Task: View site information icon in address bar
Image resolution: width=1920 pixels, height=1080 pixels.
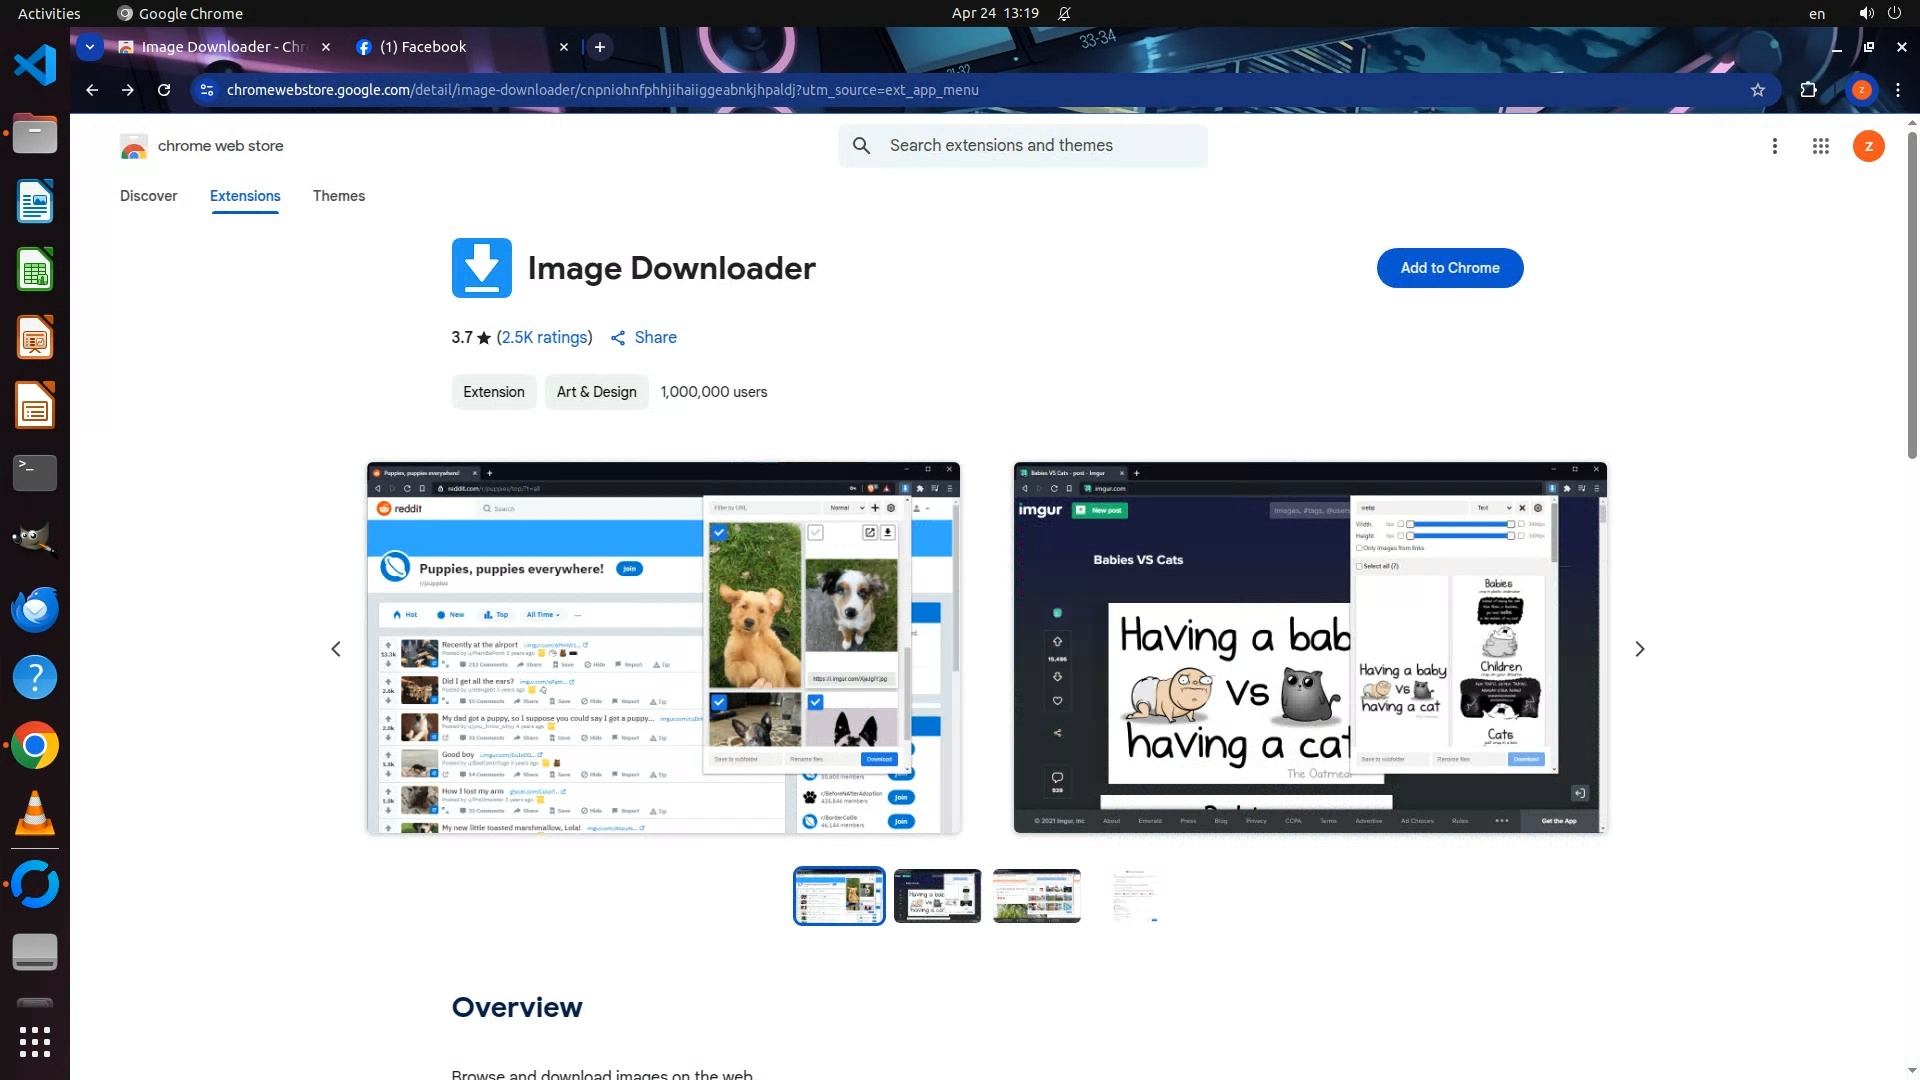Action: (207, 90)
